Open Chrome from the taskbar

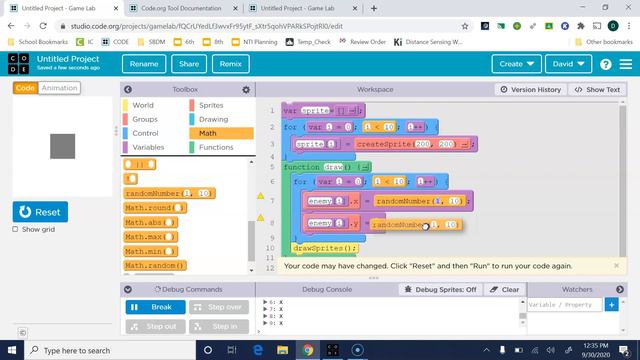(308, 350)
